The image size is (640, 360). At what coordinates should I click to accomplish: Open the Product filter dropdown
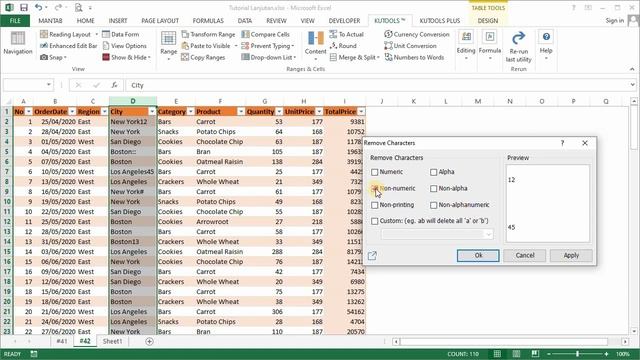pyautogui.click(x=241, y=111)
